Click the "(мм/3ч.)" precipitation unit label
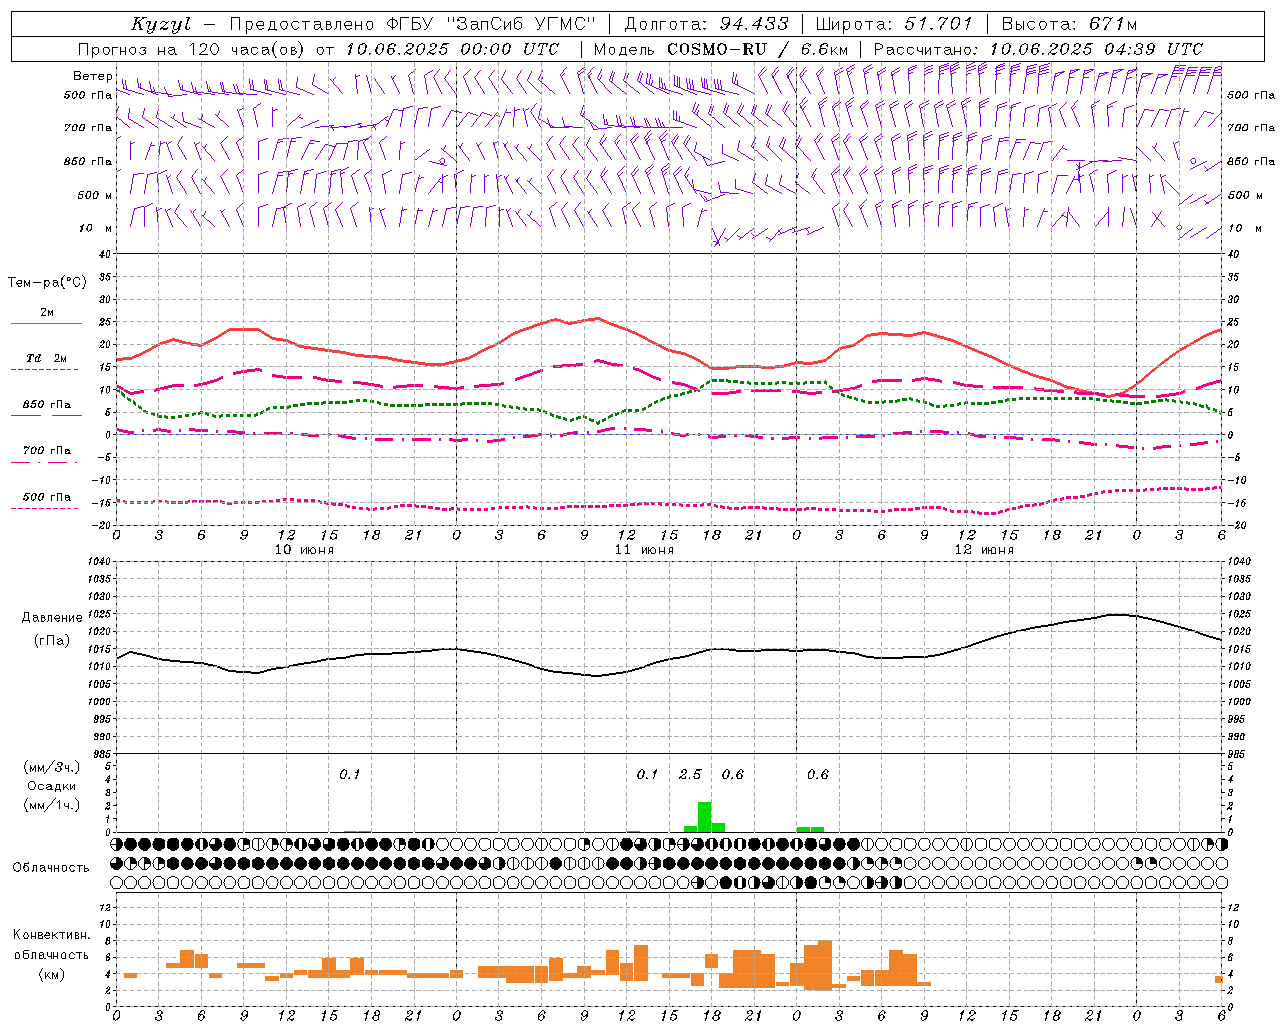 coord(52,767)
